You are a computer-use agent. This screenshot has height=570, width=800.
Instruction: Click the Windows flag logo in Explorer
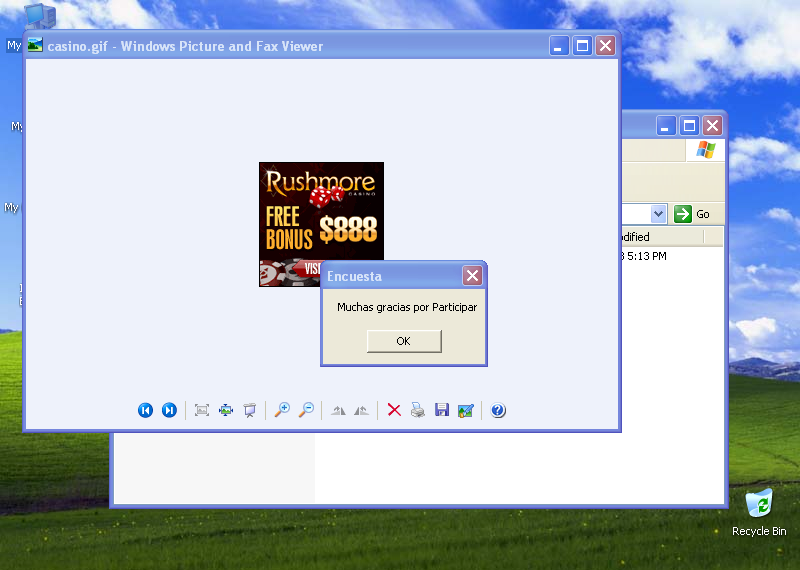point(706,150)
